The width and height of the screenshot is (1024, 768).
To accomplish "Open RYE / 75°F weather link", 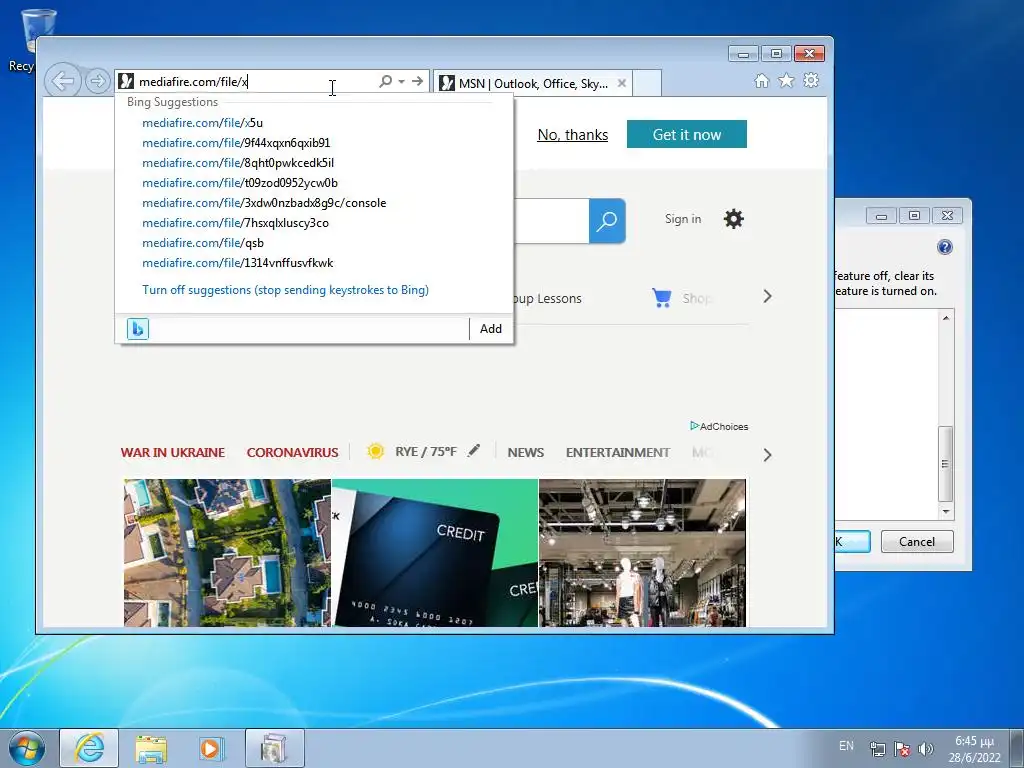I will [426, 452].
